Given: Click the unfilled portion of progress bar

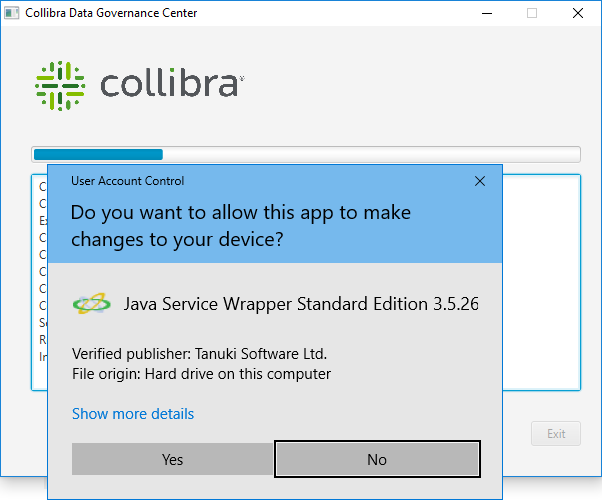Looking at the screenshot, I should point(370,154).
